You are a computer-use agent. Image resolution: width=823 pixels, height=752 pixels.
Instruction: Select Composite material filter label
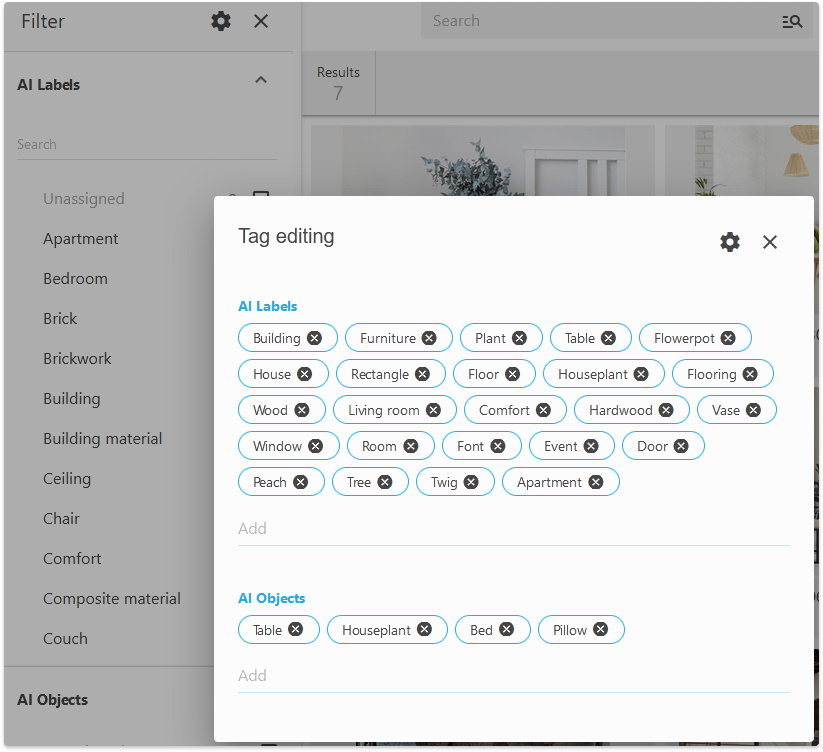[x=112, y=599]
